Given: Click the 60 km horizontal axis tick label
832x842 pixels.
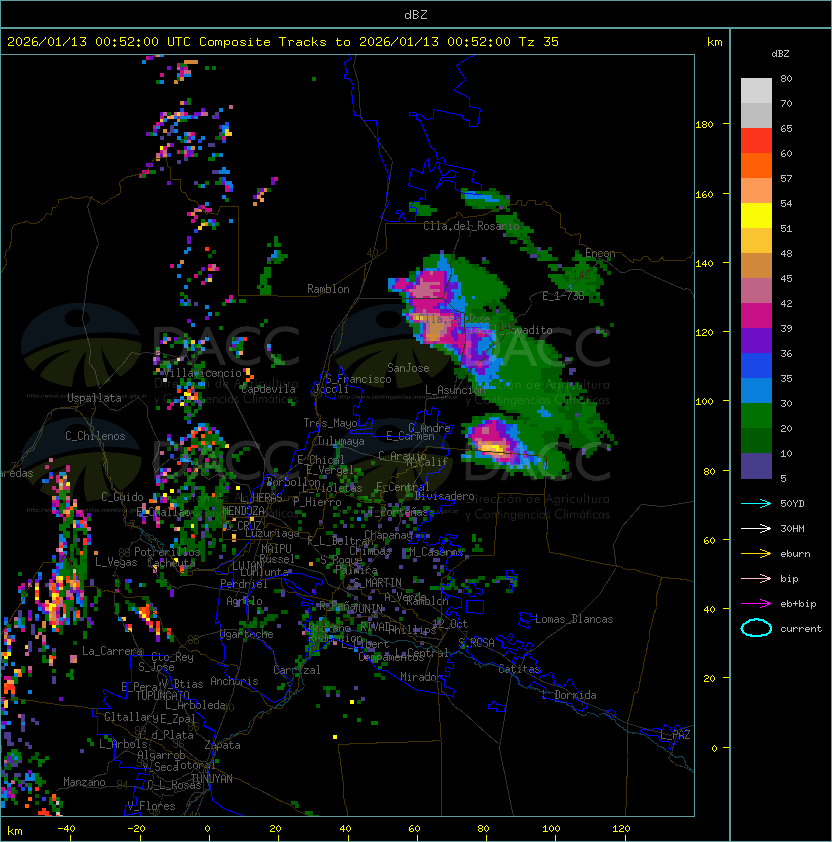Looking at the screenshot, I should (414, 829).
